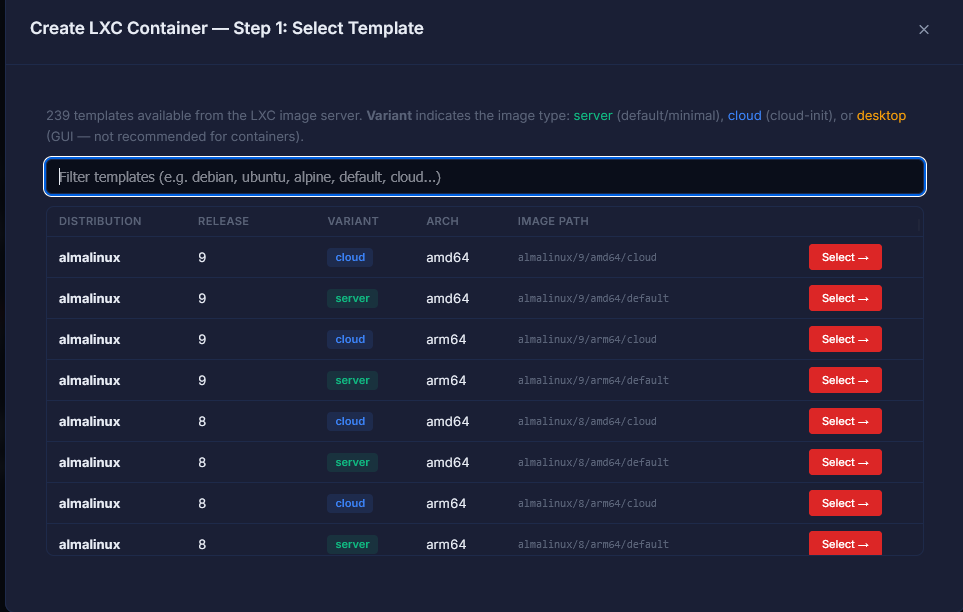The width and height of the screenshot is (963, 612).
Task: Select almalinux 9 arm64 default template
Action: [844, 380]
